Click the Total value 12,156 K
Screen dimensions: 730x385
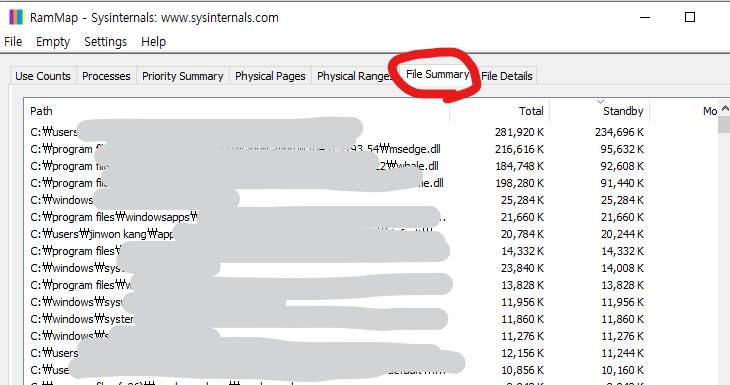pos(522,353)
